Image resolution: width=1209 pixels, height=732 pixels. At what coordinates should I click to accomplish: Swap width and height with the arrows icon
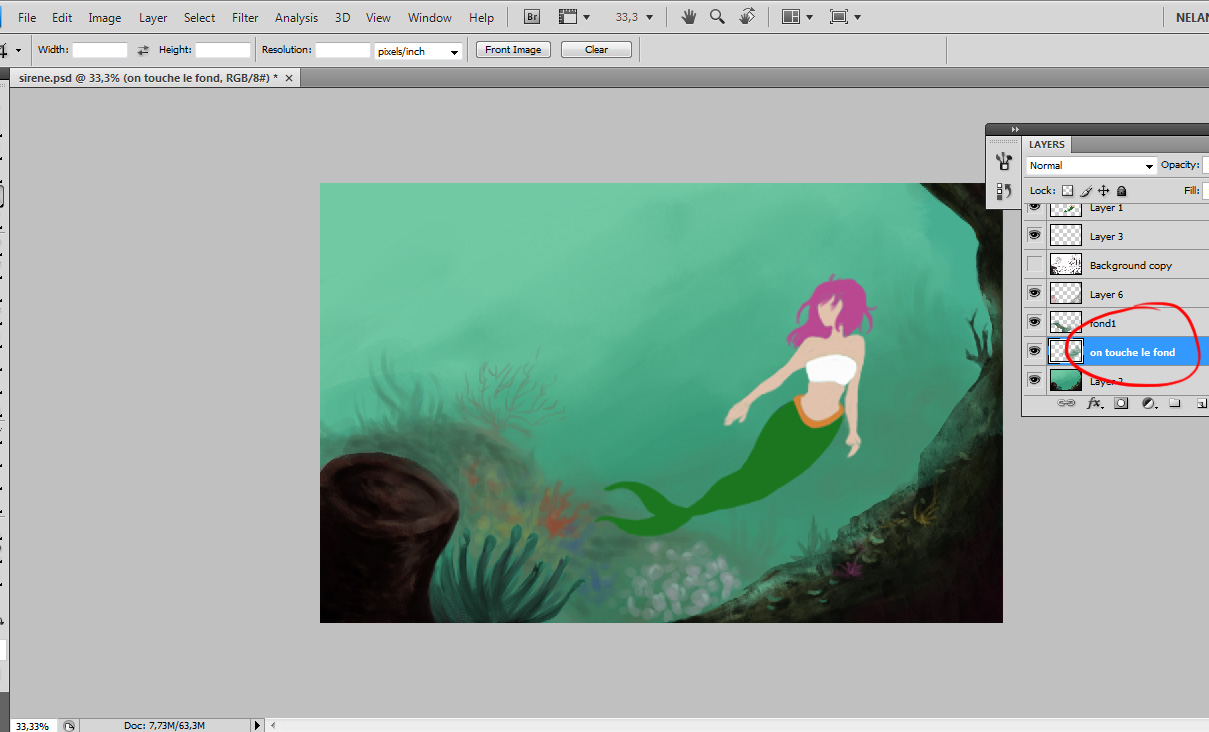(143, 50)
